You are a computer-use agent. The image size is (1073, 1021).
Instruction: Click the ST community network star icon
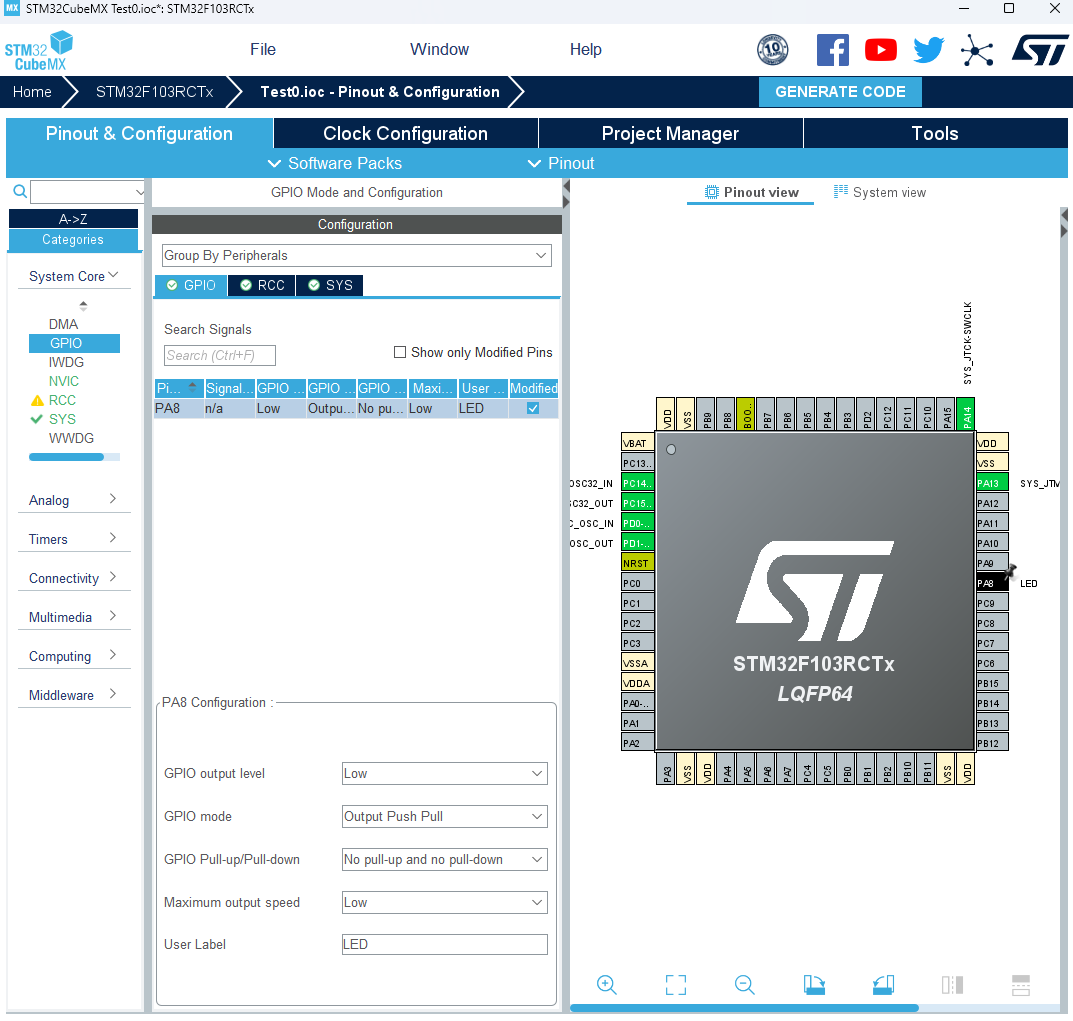click(977, 50)
